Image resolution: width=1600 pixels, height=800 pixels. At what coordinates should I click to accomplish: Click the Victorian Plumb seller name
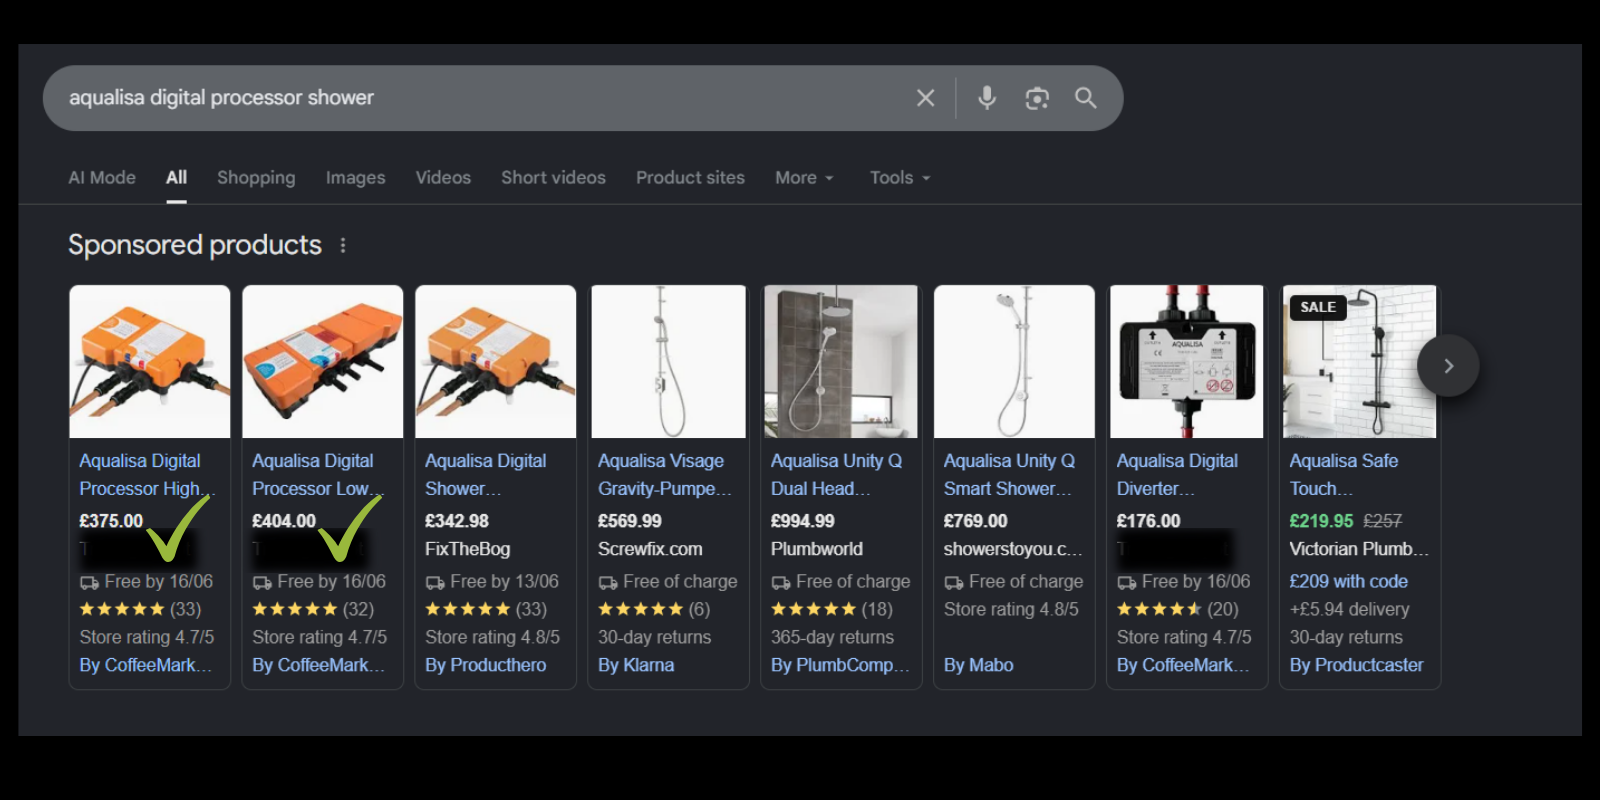pos(1359,549)
